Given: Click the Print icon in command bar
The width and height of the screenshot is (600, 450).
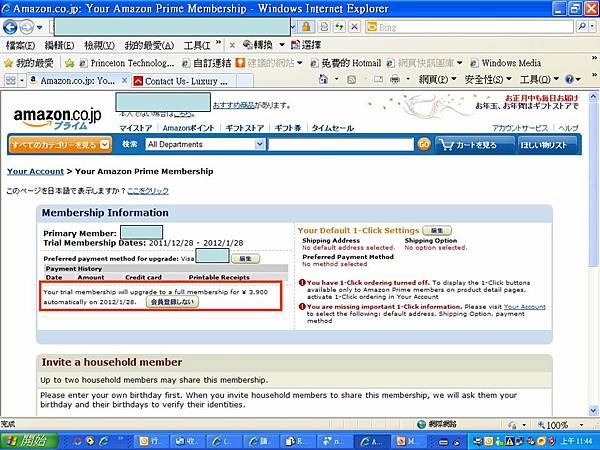Looking at the screenshot, I should (x=395, y=79).
